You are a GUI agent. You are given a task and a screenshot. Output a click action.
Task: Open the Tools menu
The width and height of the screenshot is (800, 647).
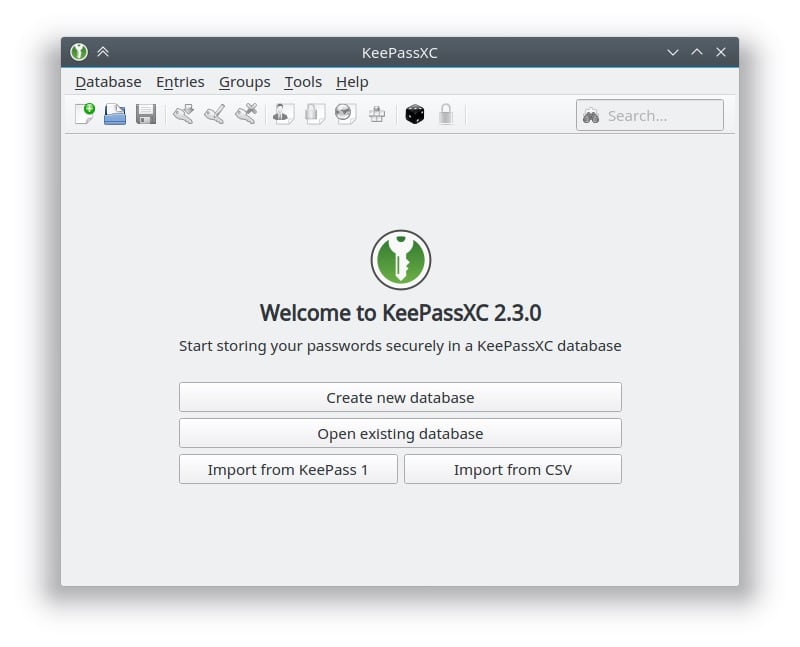(x=303, y=82)
